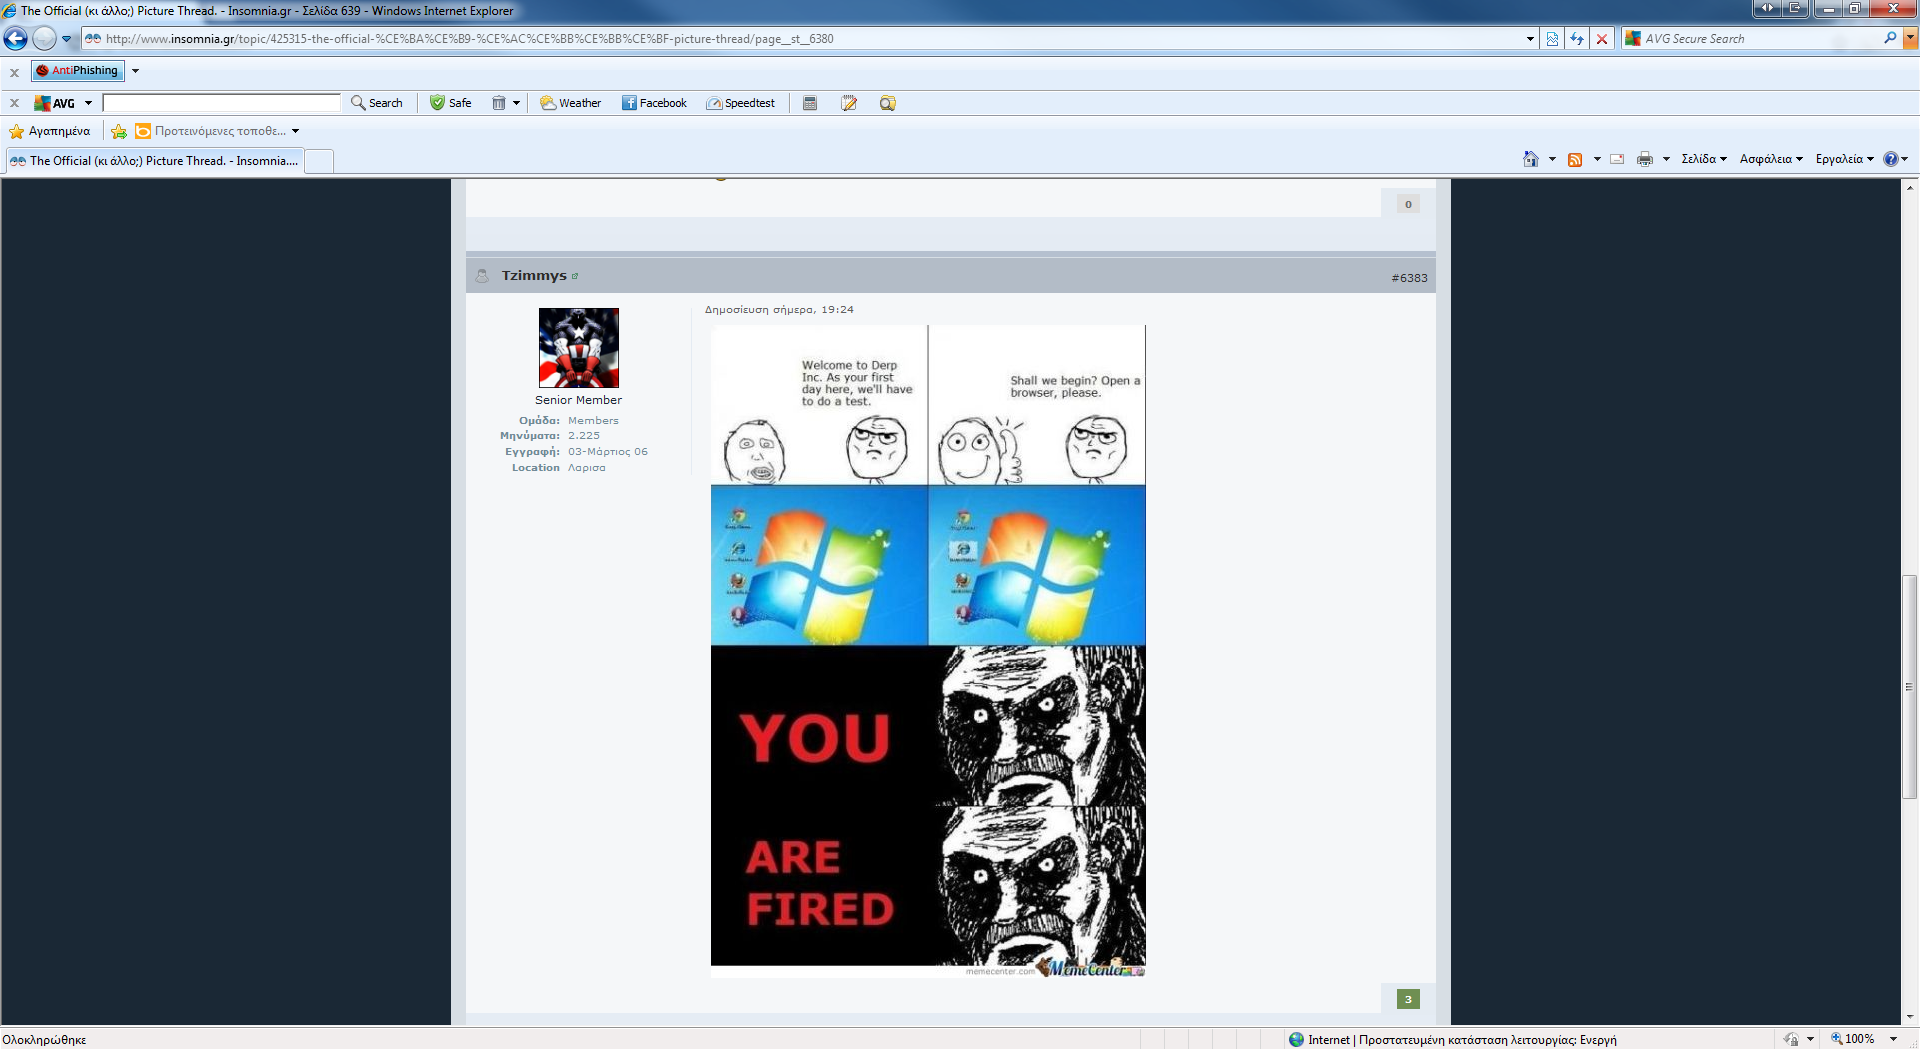Open the notepad toolbar icon
Viewport: 1920px width, 1050px height.
(849, 103)
